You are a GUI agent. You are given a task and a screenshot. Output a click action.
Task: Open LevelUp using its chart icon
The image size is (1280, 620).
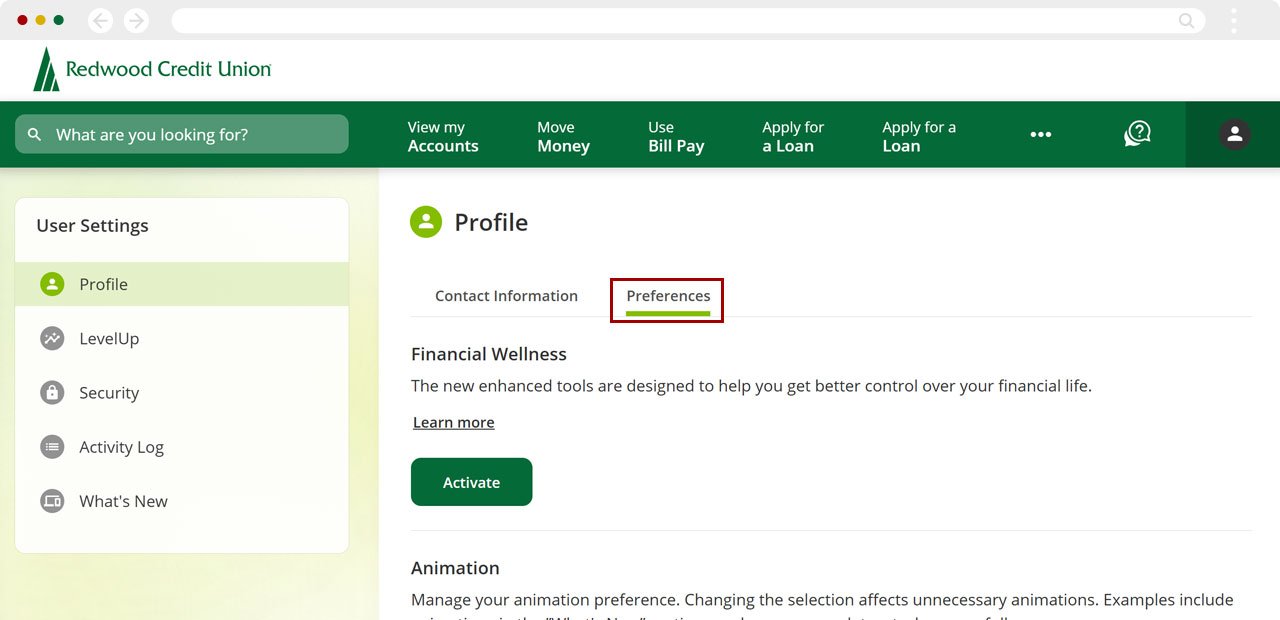(x=51, y=338)
